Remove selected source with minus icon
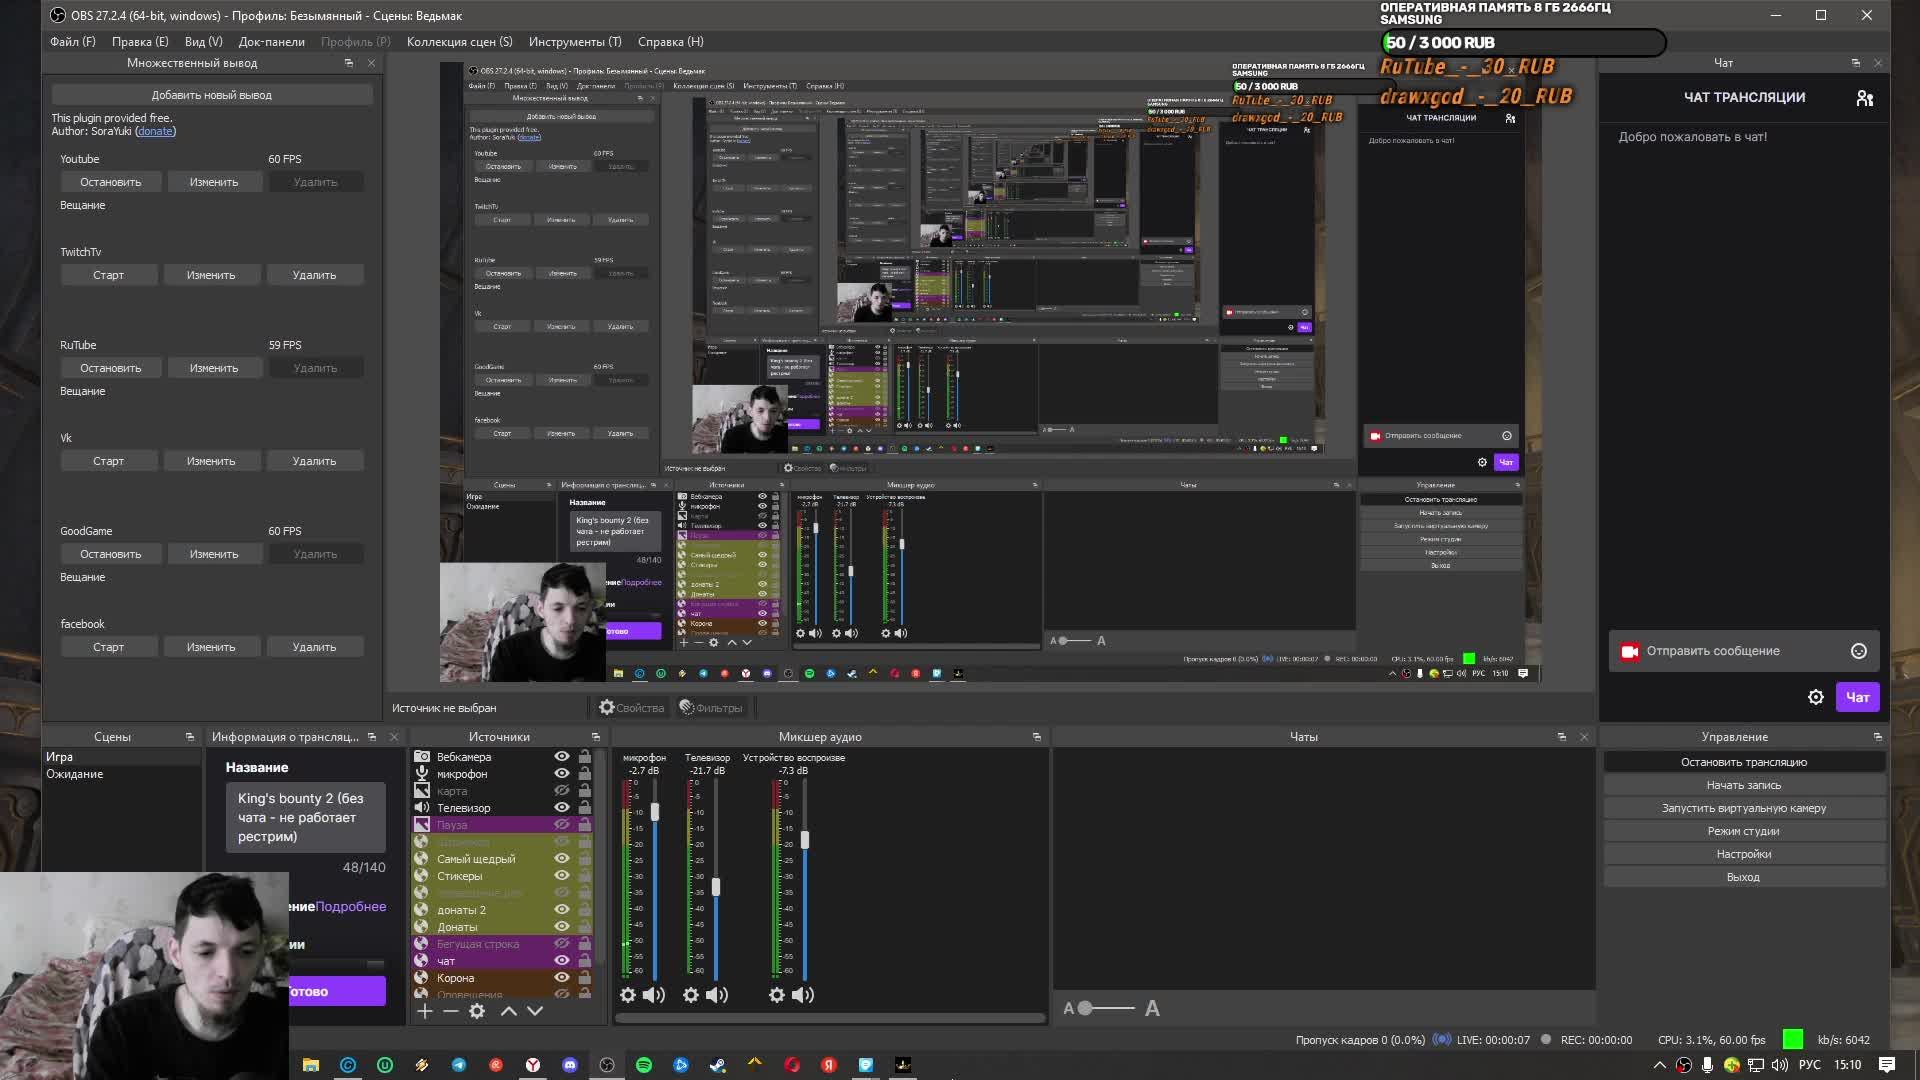The image size is (1920, 1080). (x=451, y=1011)
